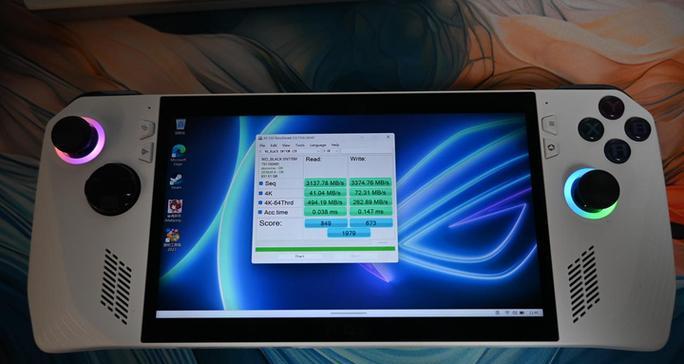
Task: Open the Language menu
Action: 318,145
